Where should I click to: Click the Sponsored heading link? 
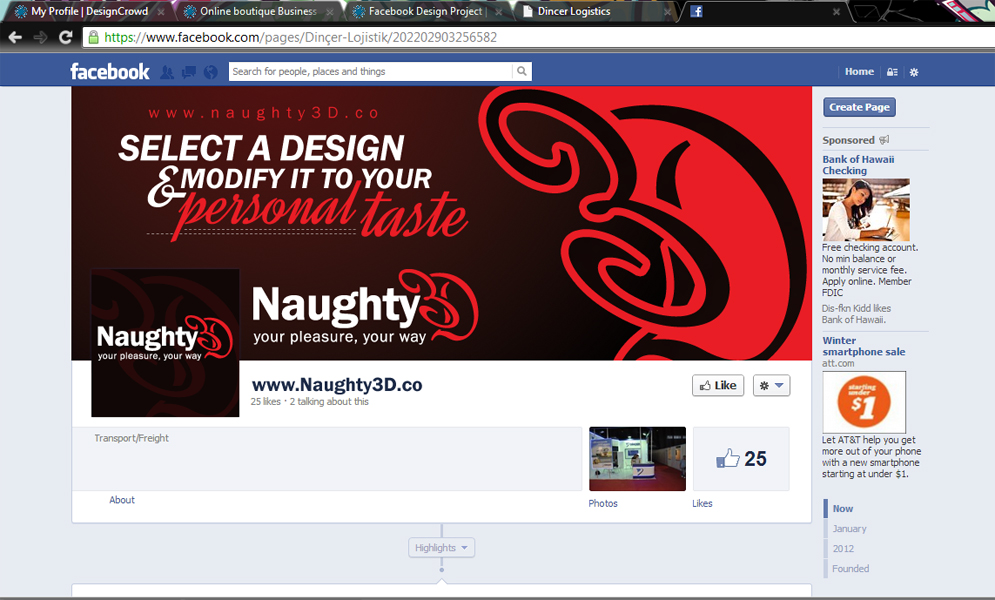pyautogui.click(x=848, y=140)
